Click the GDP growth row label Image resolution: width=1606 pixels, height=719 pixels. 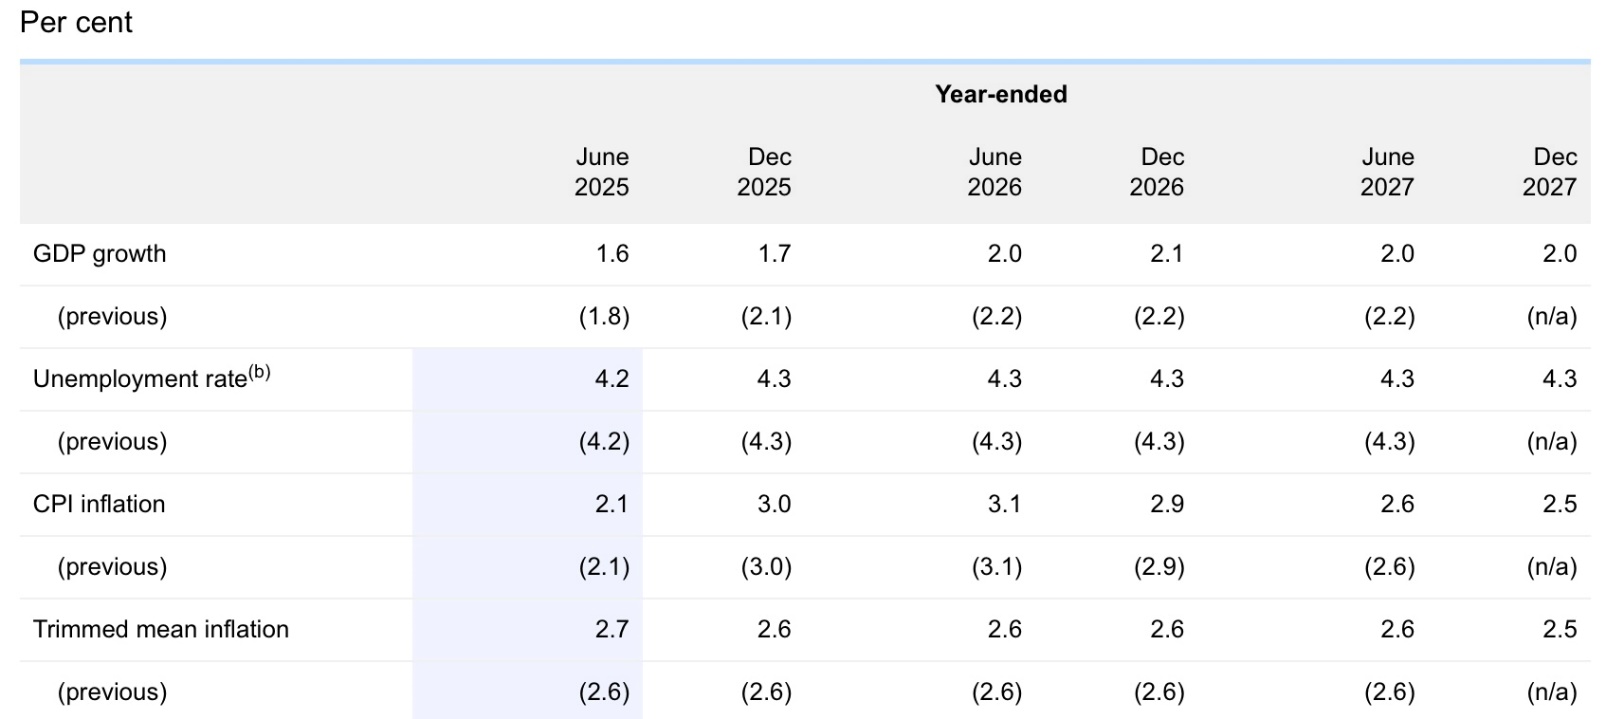coord(99,254)
